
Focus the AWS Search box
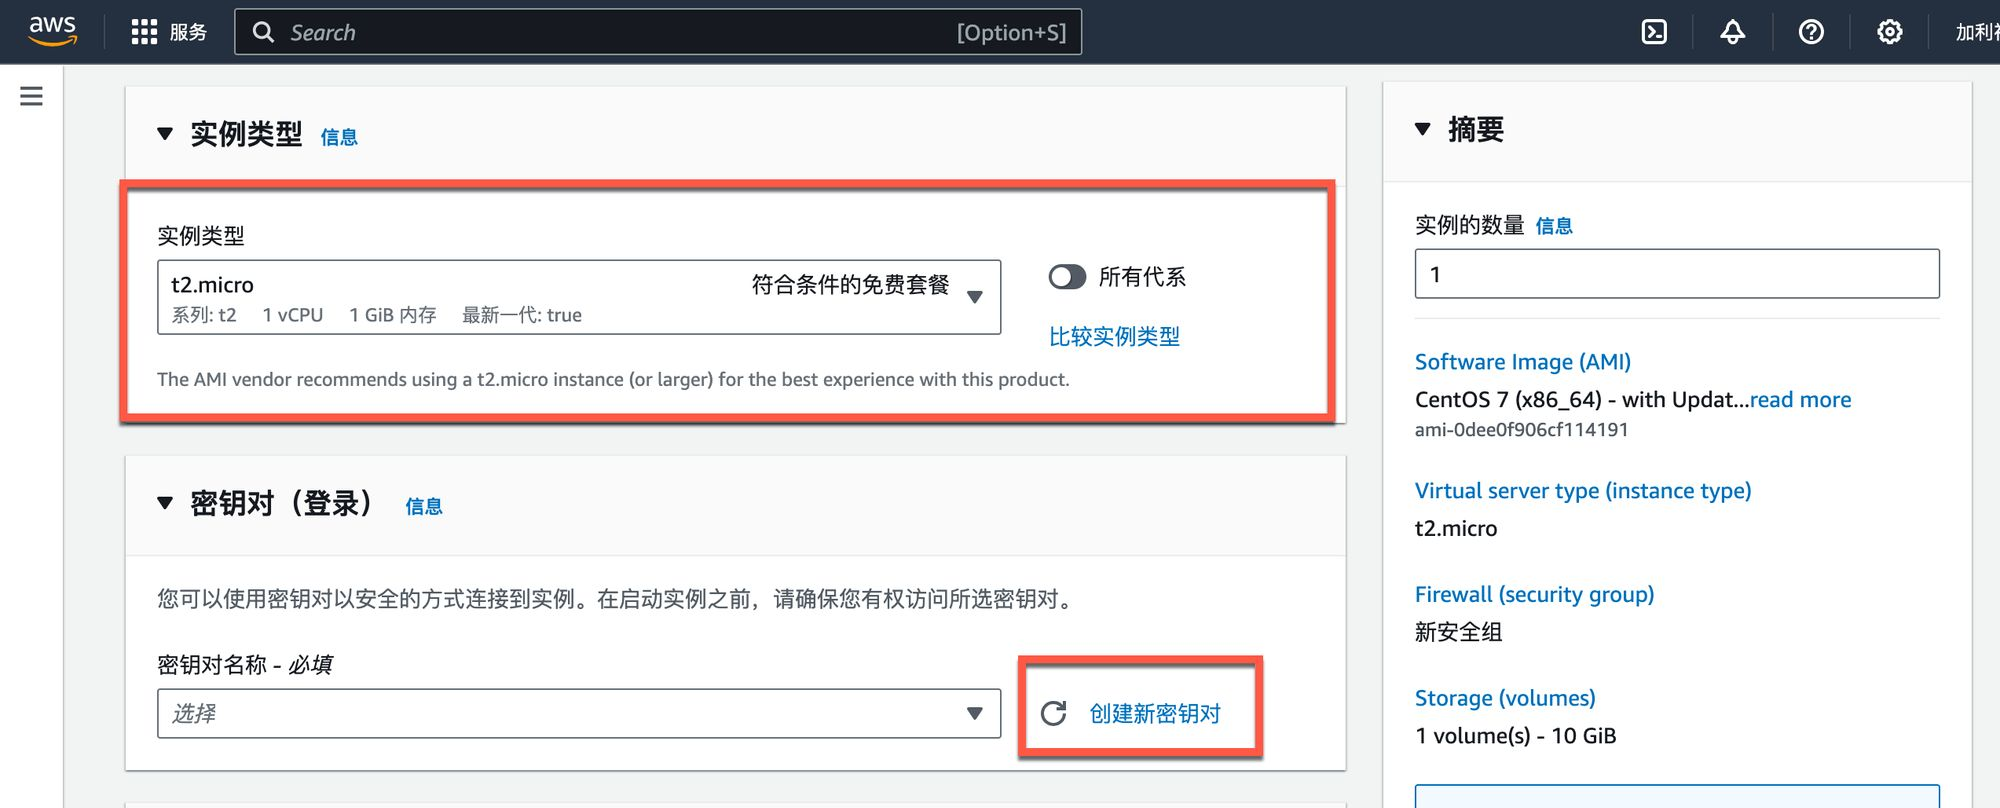pyautogui.click(x=658, y=32)
